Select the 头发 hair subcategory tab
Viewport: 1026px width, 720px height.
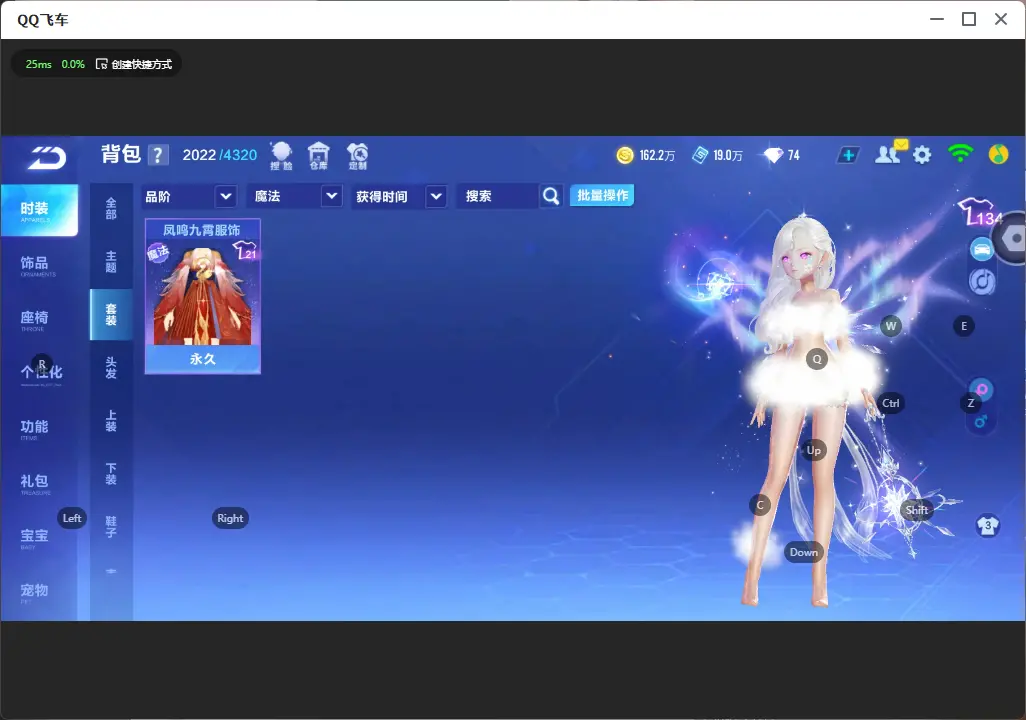point(111,368)
